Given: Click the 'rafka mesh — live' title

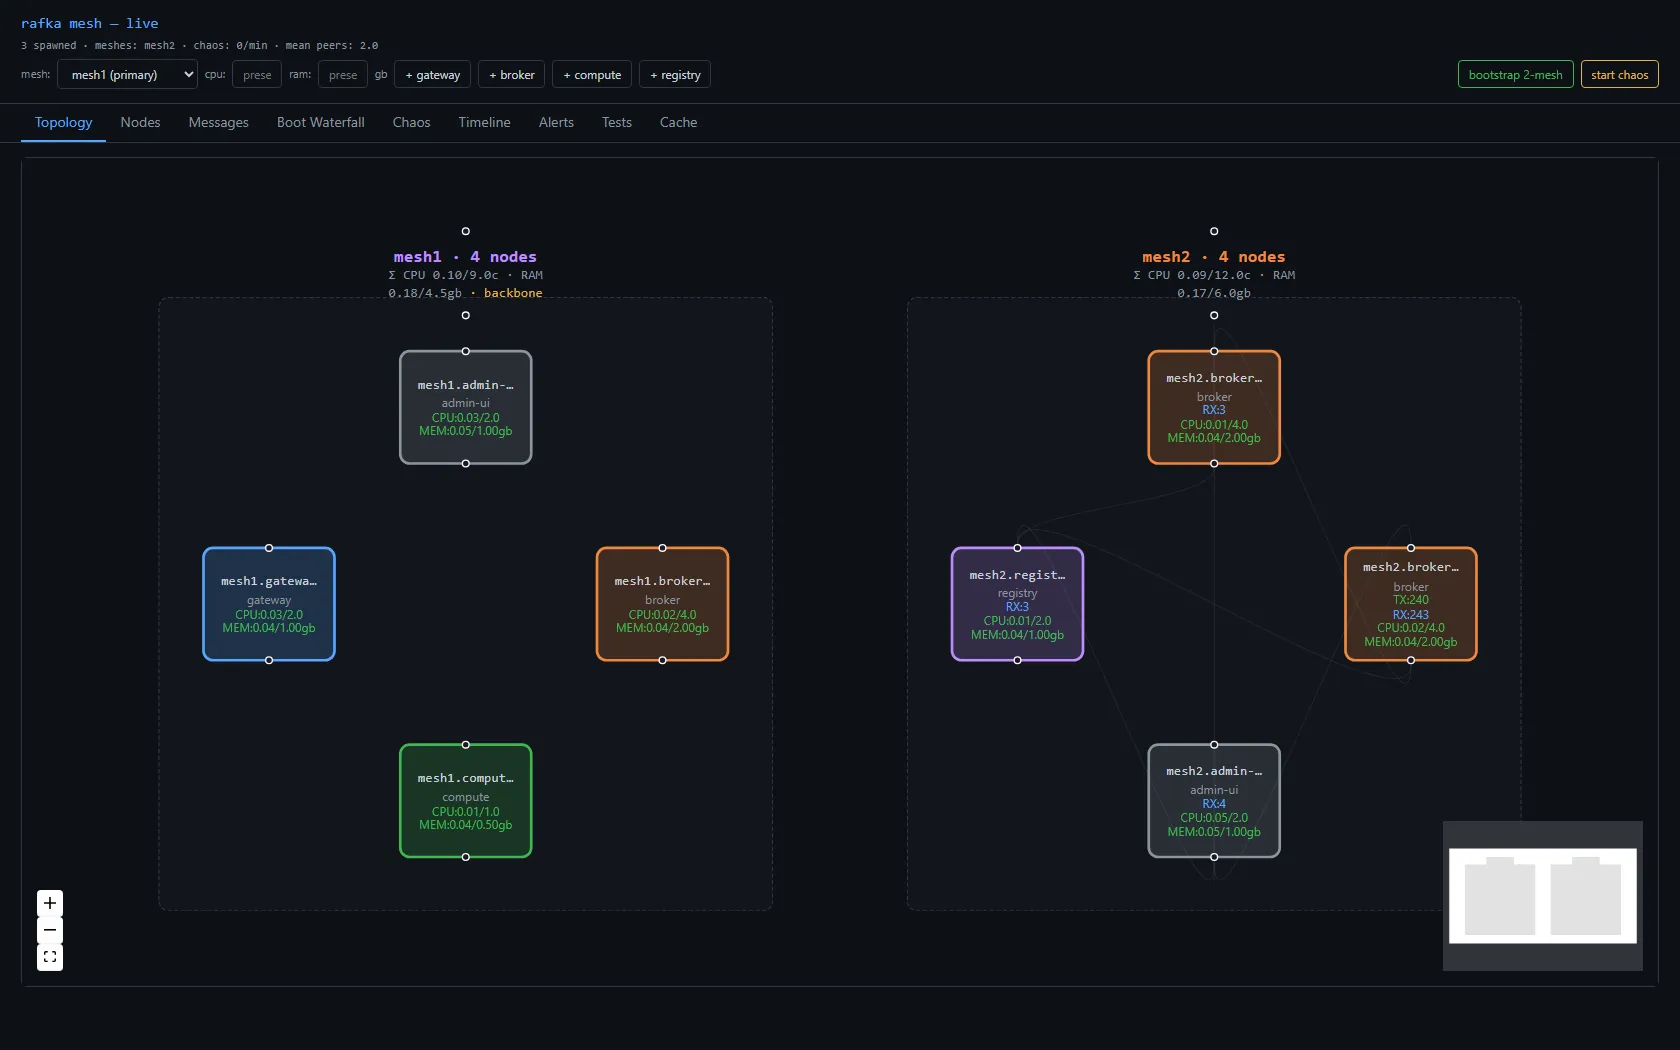Looking at the screenshot, I should click(x=89, y=23).
